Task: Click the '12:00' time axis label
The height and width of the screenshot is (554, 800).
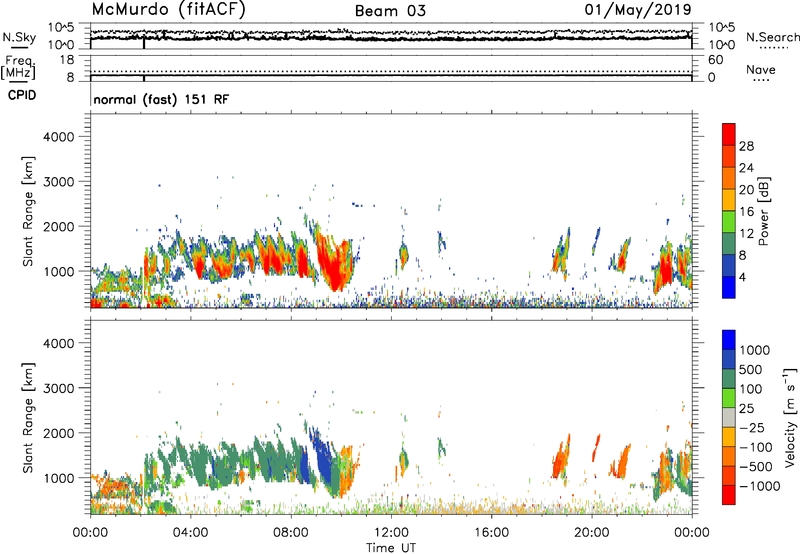Action: tap(391, 533)
